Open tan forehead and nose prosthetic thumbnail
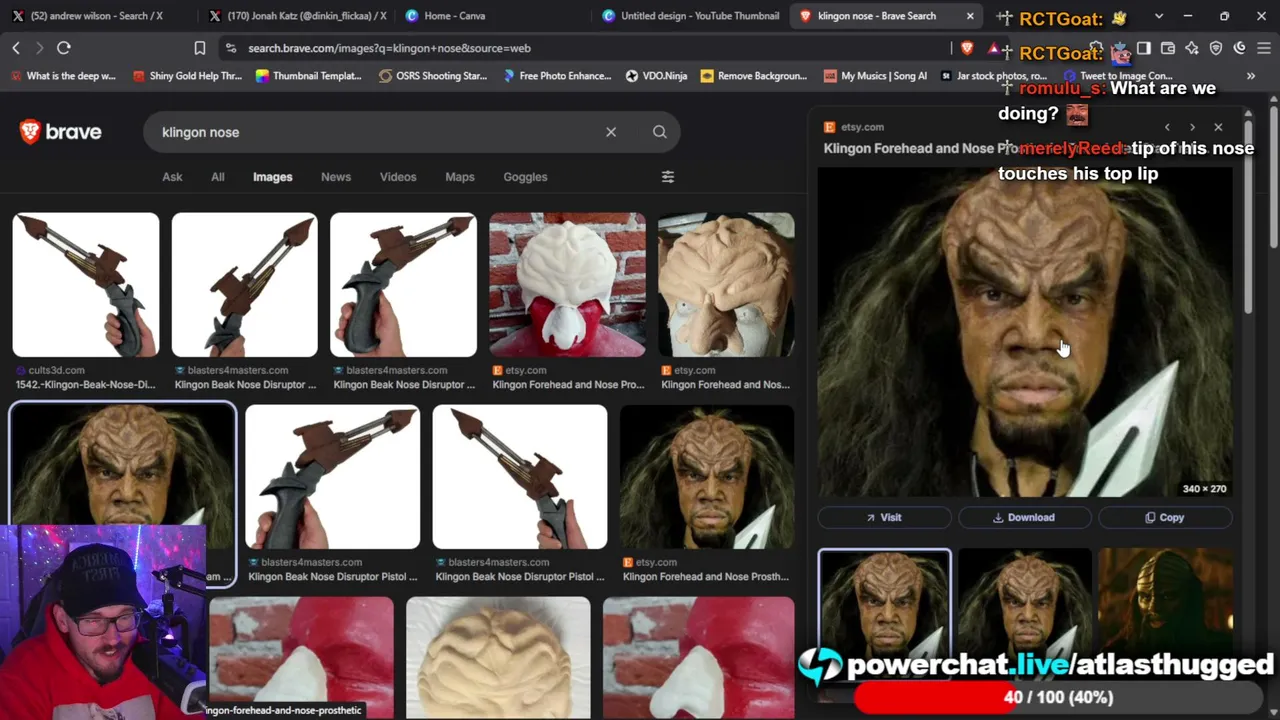This screenshot has width=1280, height=720. (x=726, y=285)
